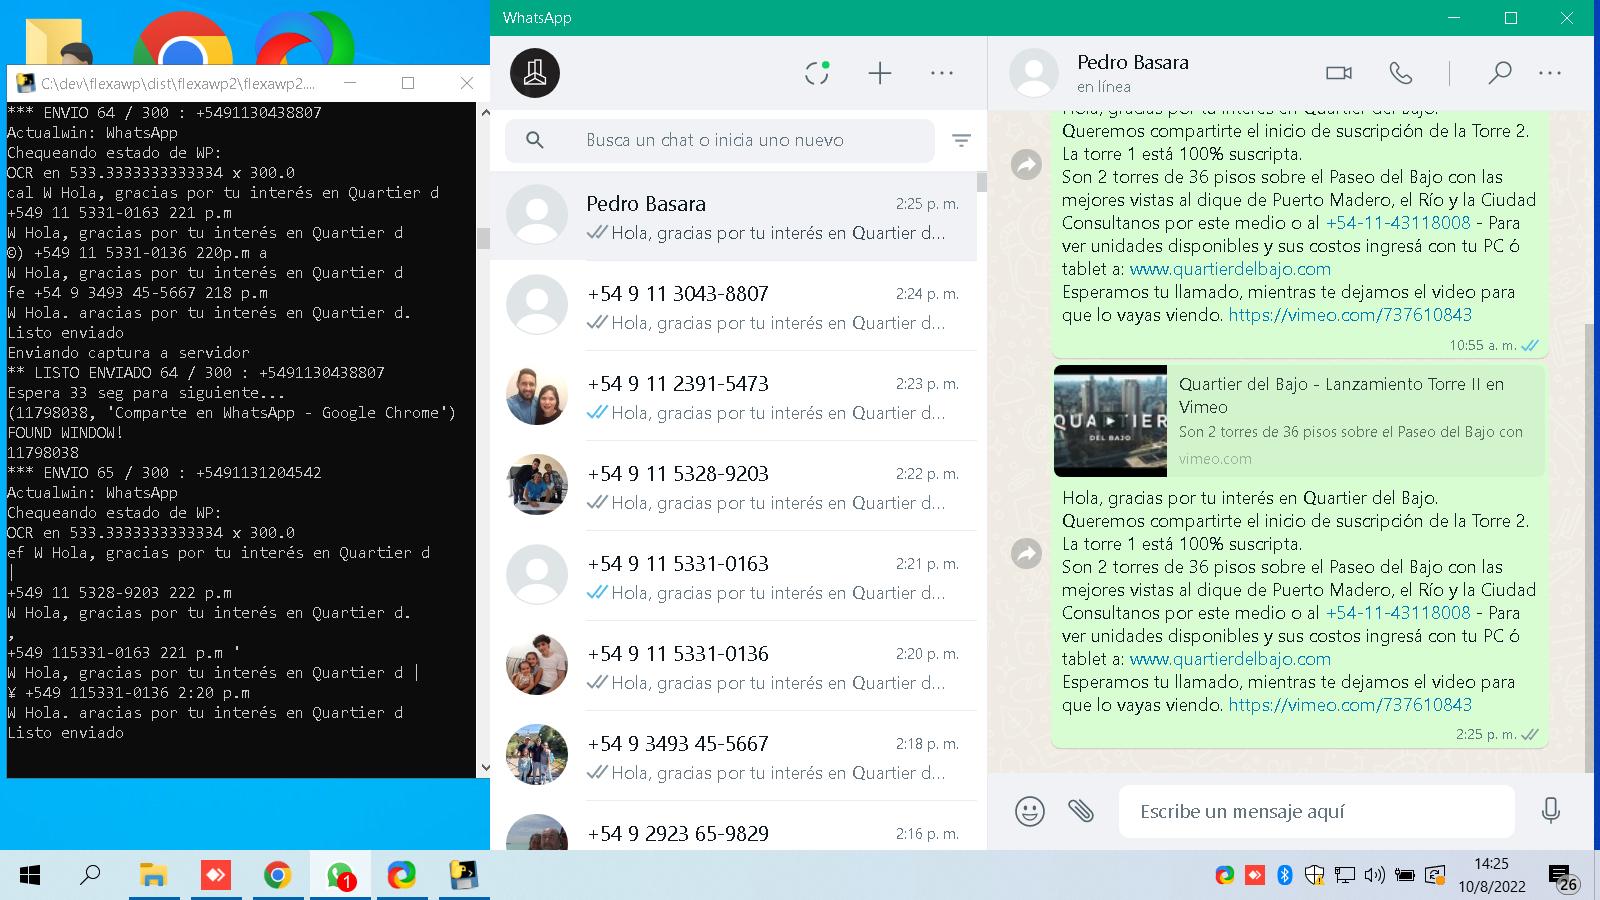The width and height of the screenshot is (1600, 900).
Task: Click the chat filter icon
Action: click(x=961, y=141)
